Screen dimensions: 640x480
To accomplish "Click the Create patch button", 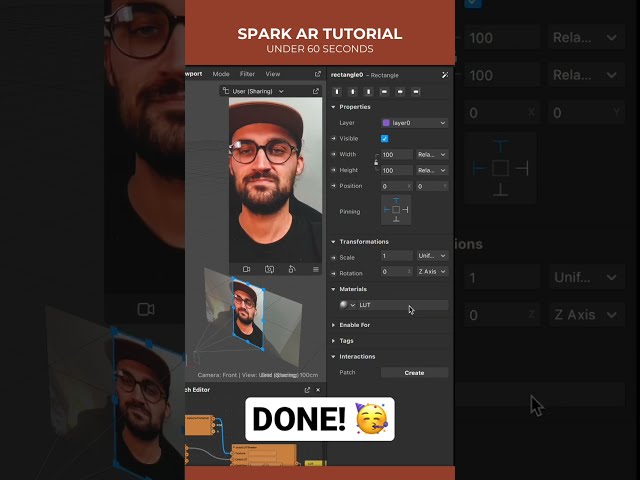I will click(414, 373).
